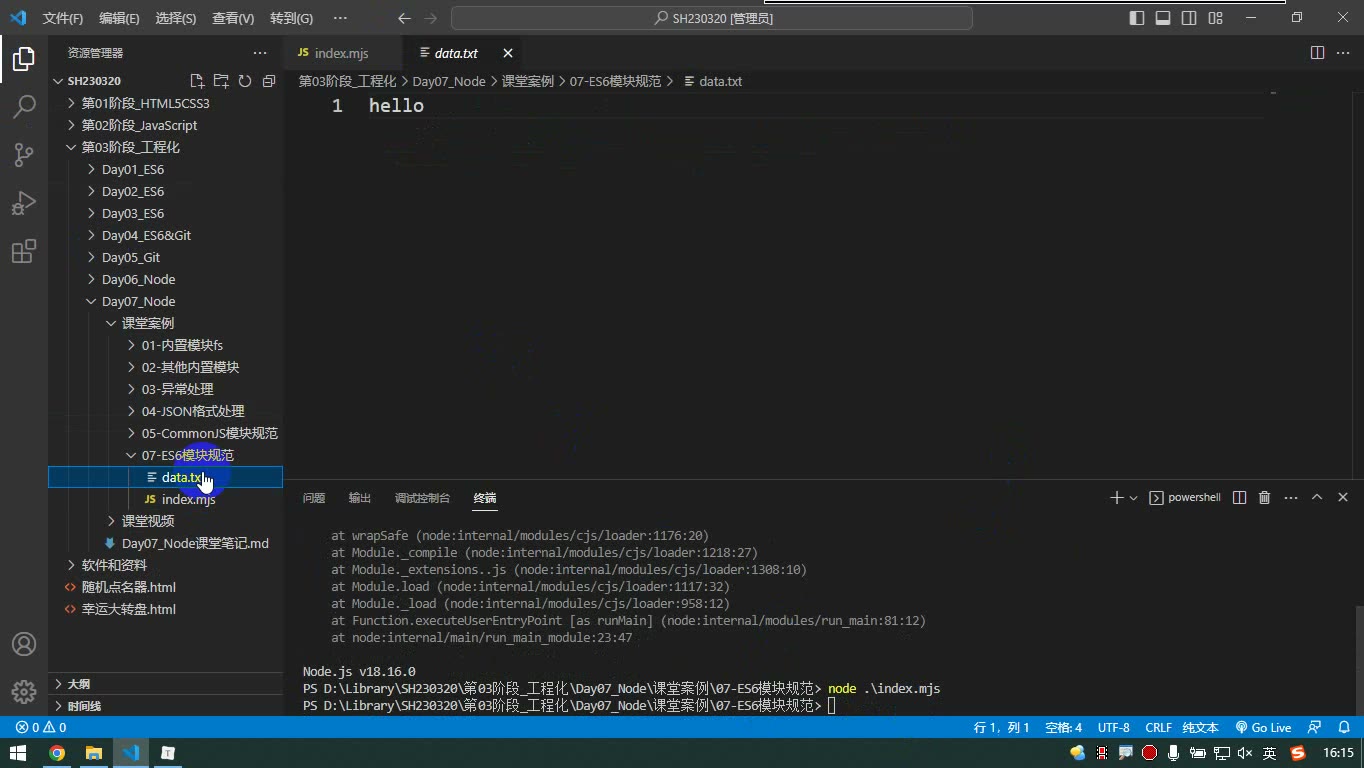Open Run and Debug view
The height and width of the screenshot is (768, 1364).
coord(24,202)
